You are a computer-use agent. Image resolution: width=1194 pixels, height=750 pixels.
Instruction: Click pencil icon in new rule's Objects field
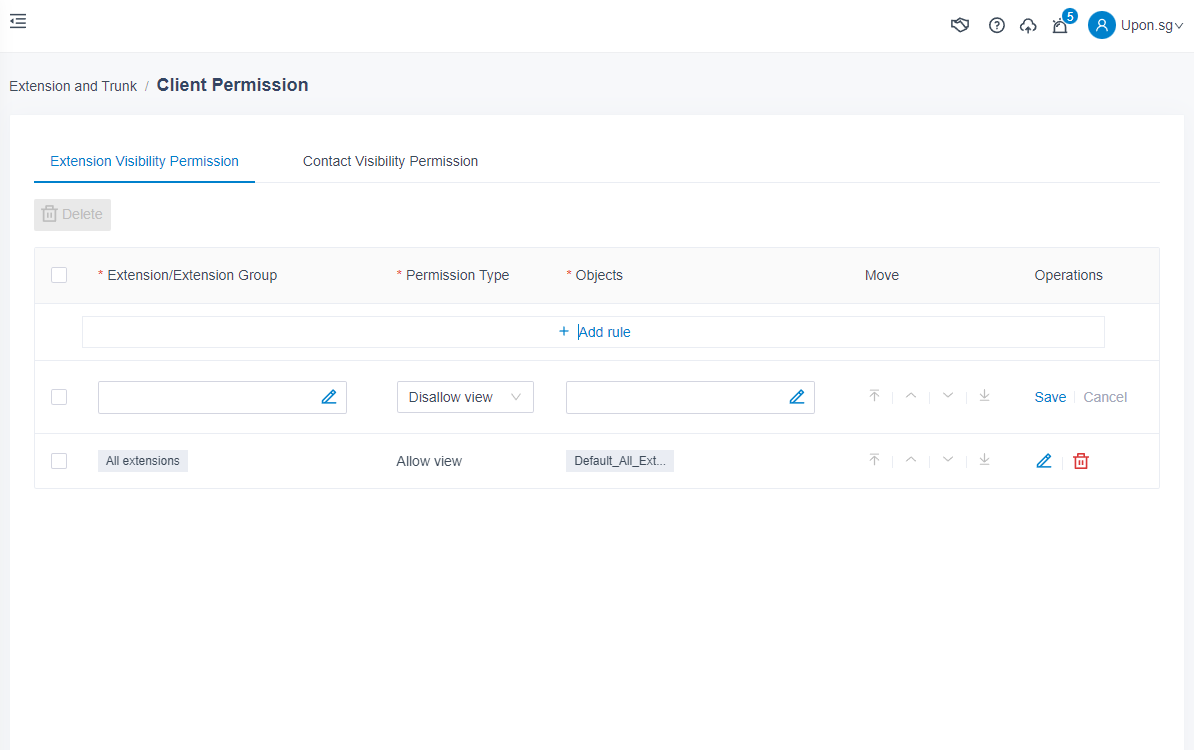click(797, 397)
